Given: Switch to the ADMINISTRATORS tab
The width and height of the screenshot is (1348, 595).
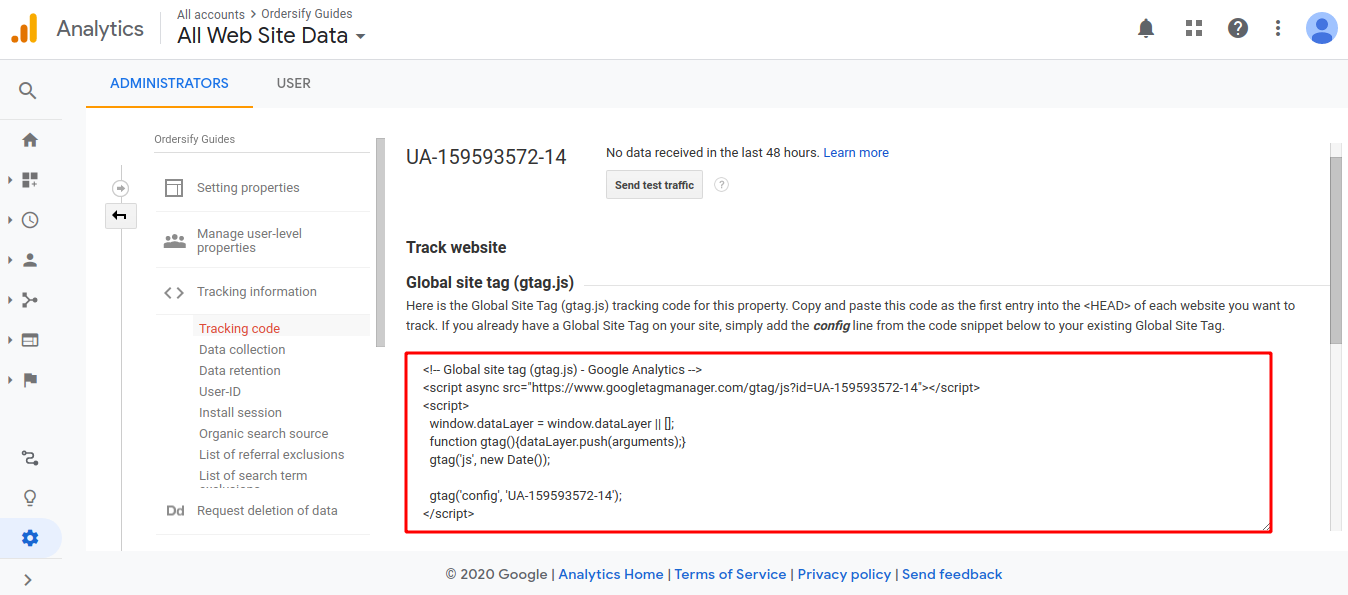Looking at the screenshot, I should pos(169,83).
